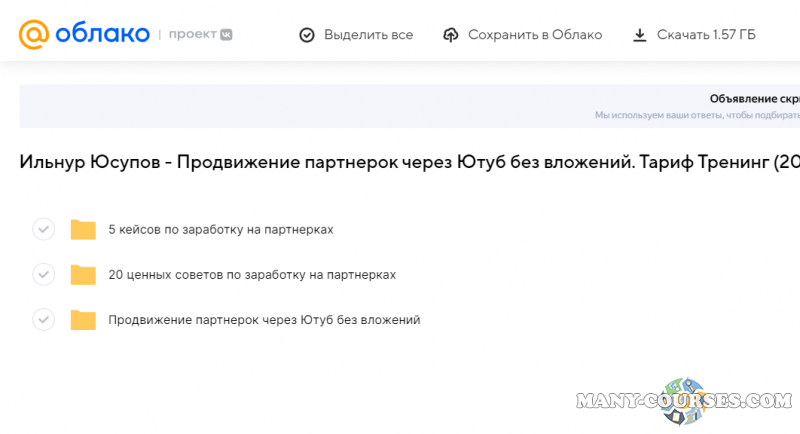Select checkbox next to 20 ценных советов
Viewport: 800px width, 434px height.
pos(43,274)
